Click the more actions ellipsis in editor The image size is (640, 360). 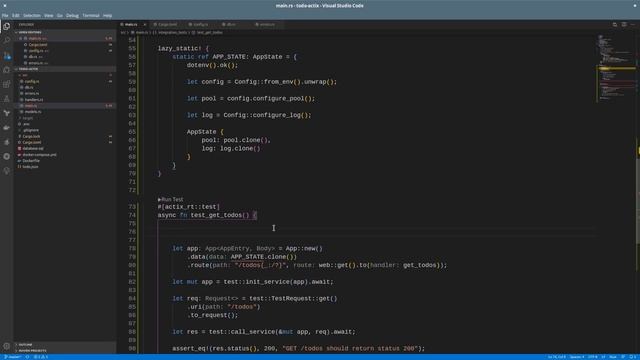633,25
